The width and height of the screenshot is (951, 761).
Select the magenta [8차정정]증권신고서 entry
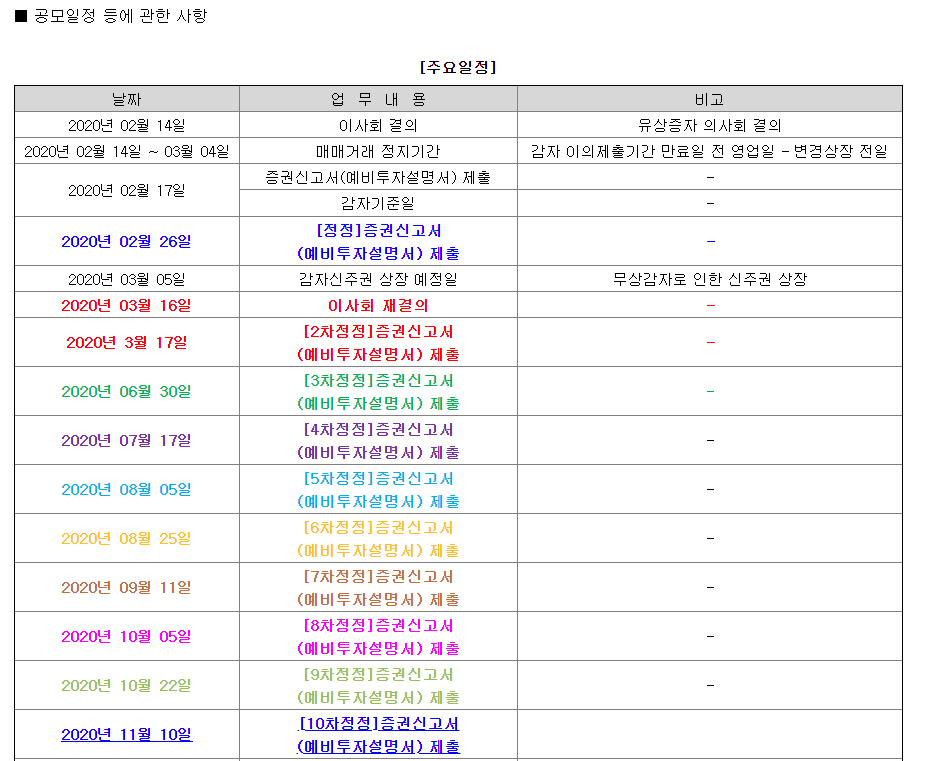(378, 626)
